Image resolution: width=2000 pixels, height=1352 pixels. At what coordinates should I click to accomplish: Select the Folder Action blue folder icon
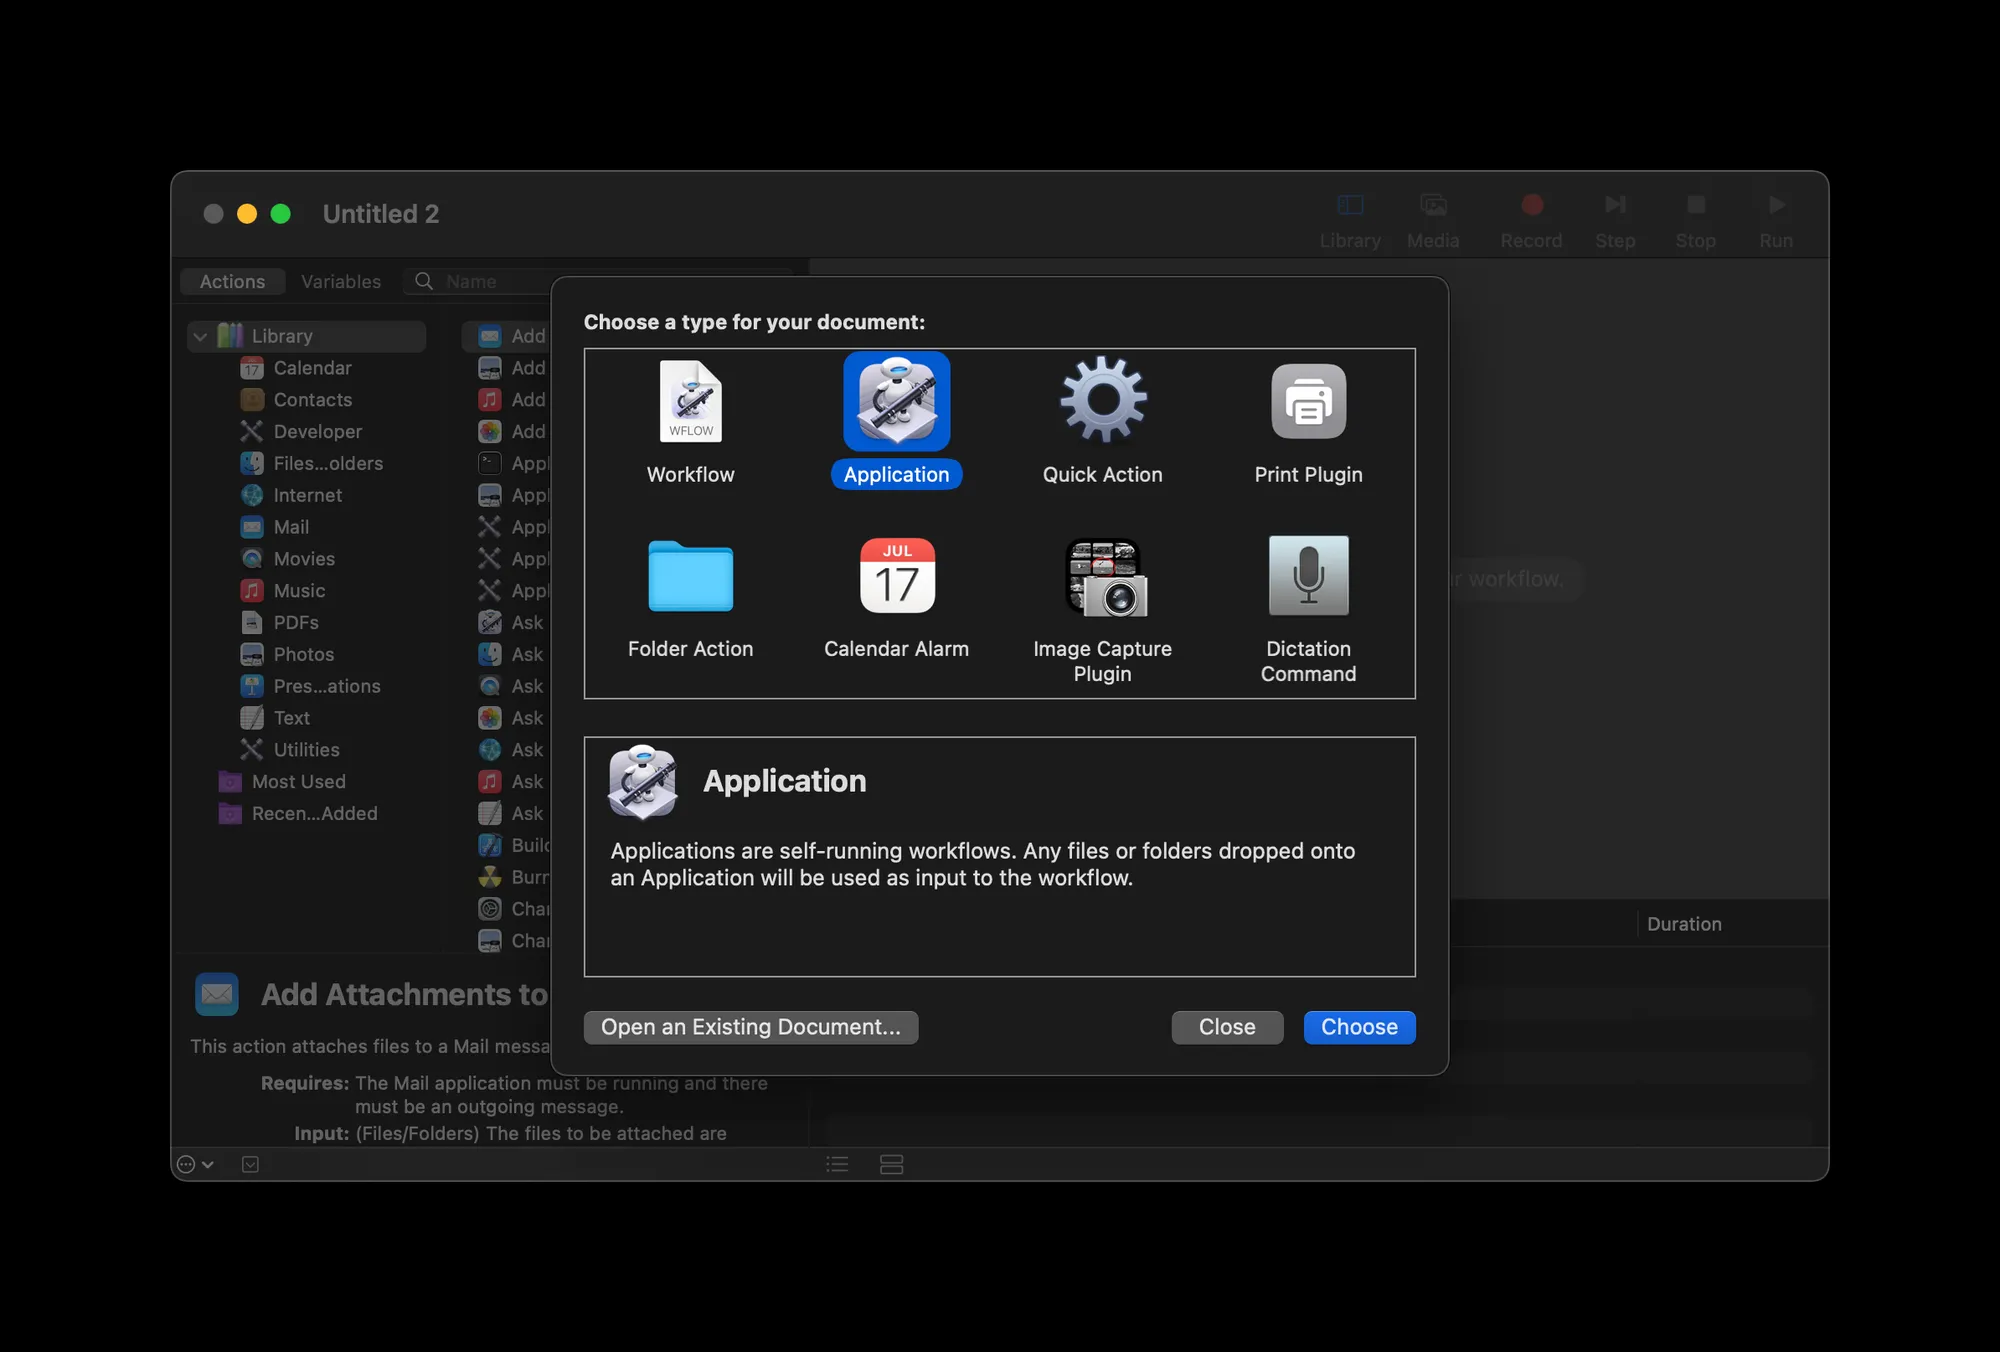click(x=690, y=577)
